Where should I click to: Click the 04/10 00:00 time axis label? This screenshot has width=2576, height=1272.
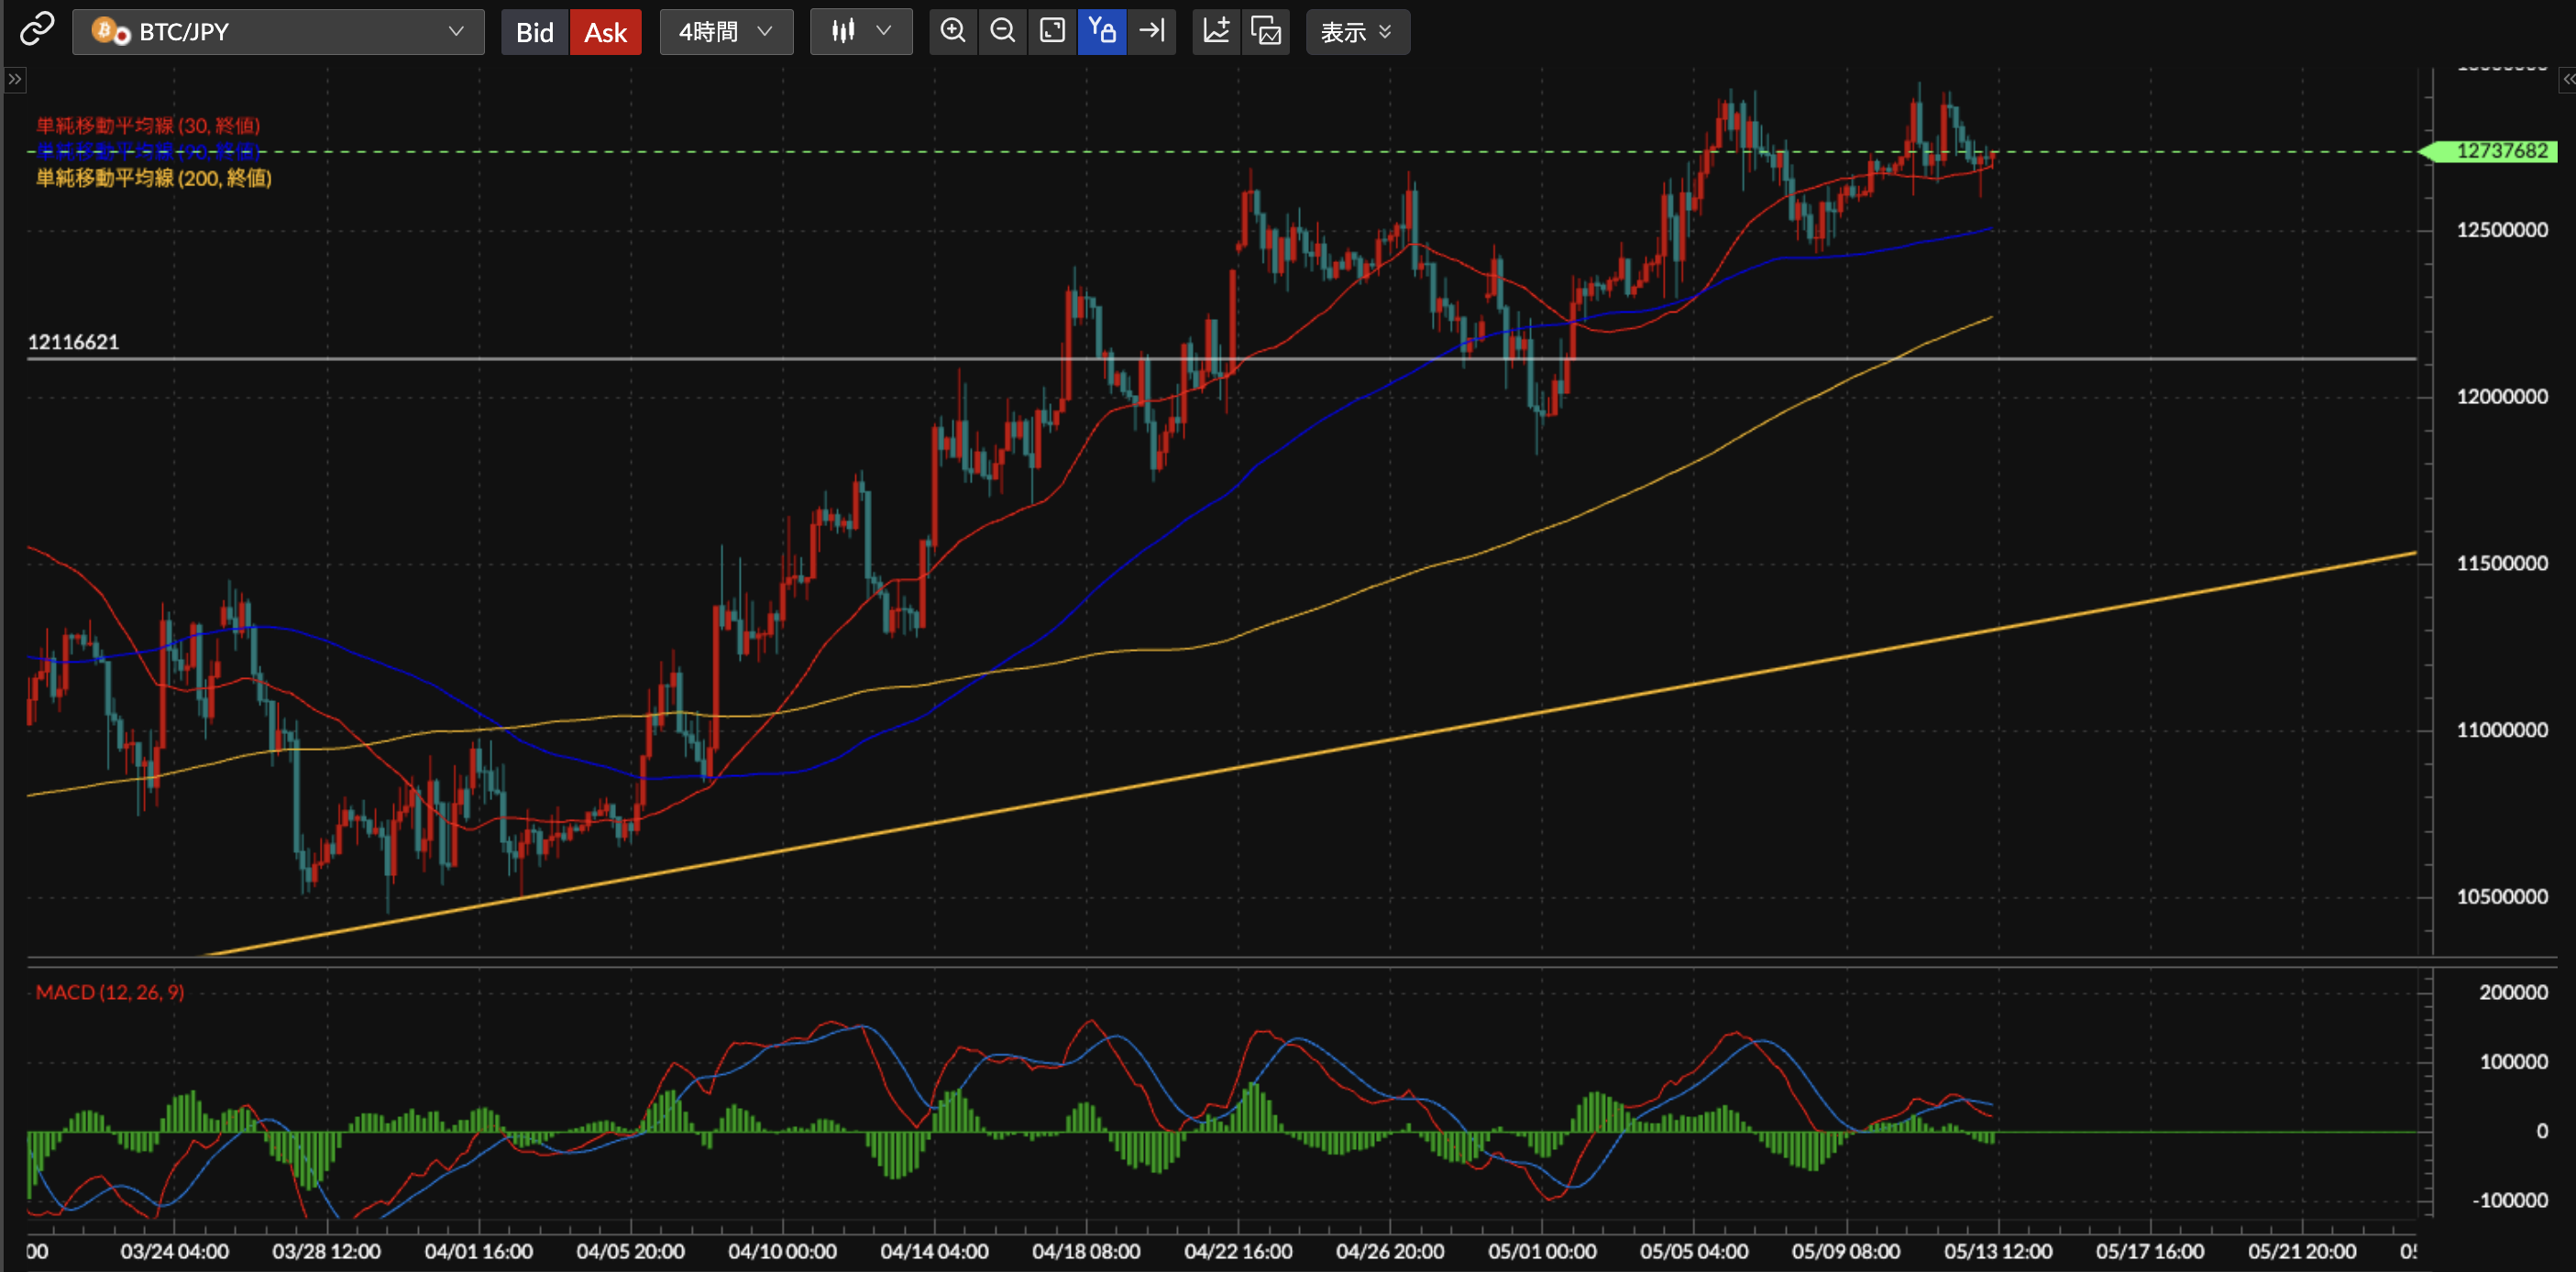[x=783, y=1252]
